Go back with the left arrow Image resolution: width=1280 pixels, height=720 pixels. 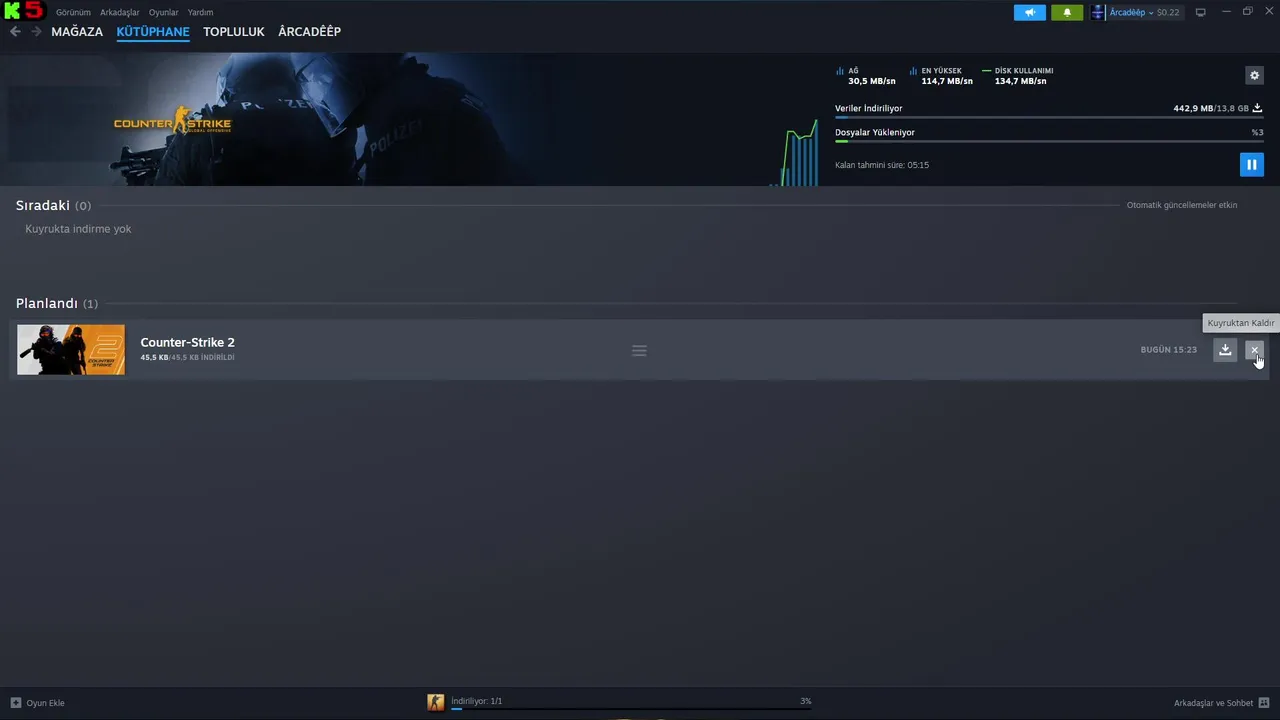(x=15, y=32)
